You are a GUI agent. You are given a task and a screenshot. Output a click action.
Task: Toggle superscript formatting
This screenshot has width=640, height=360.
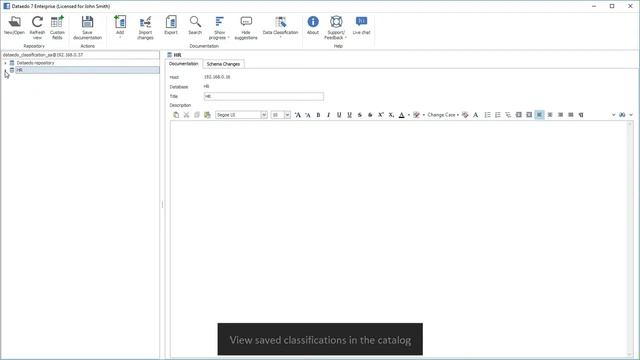pyautogui.click(x=380, y=115)
